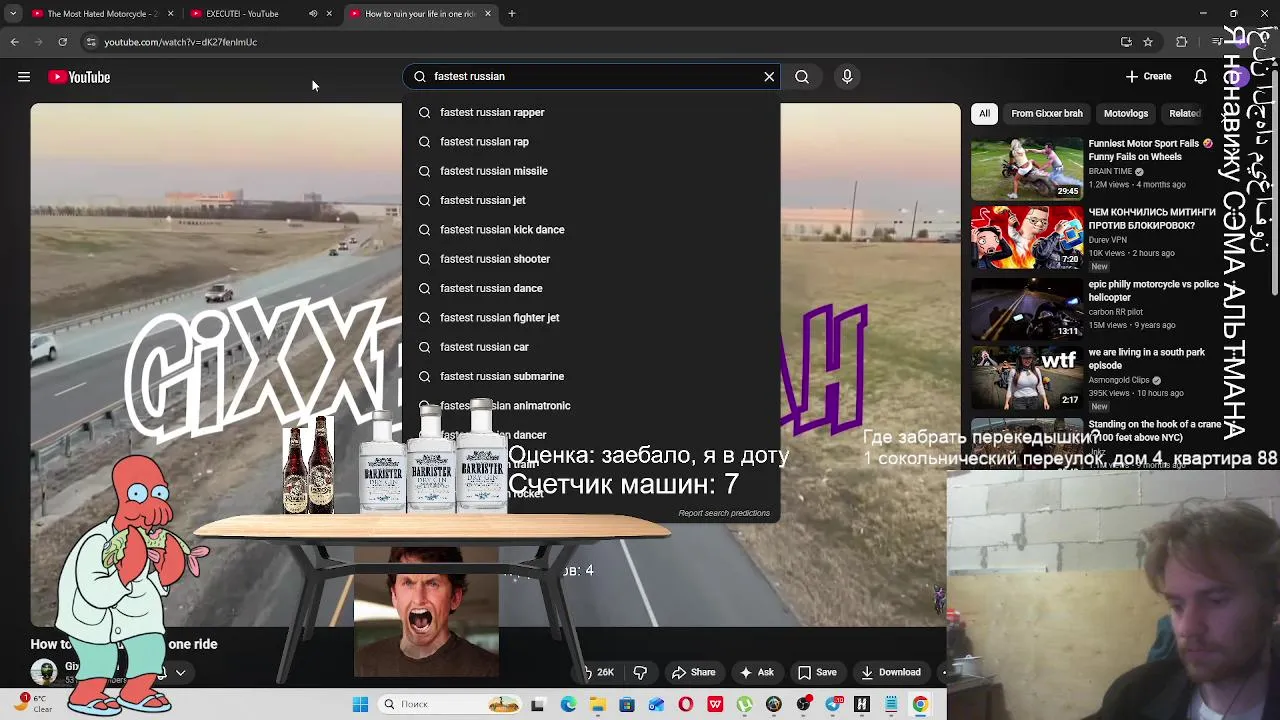Viewport: 1280px width, 720px height.
Task: Open Funniest Motor Sport Fails thumbnail
Action: [x=1027, y=169]
